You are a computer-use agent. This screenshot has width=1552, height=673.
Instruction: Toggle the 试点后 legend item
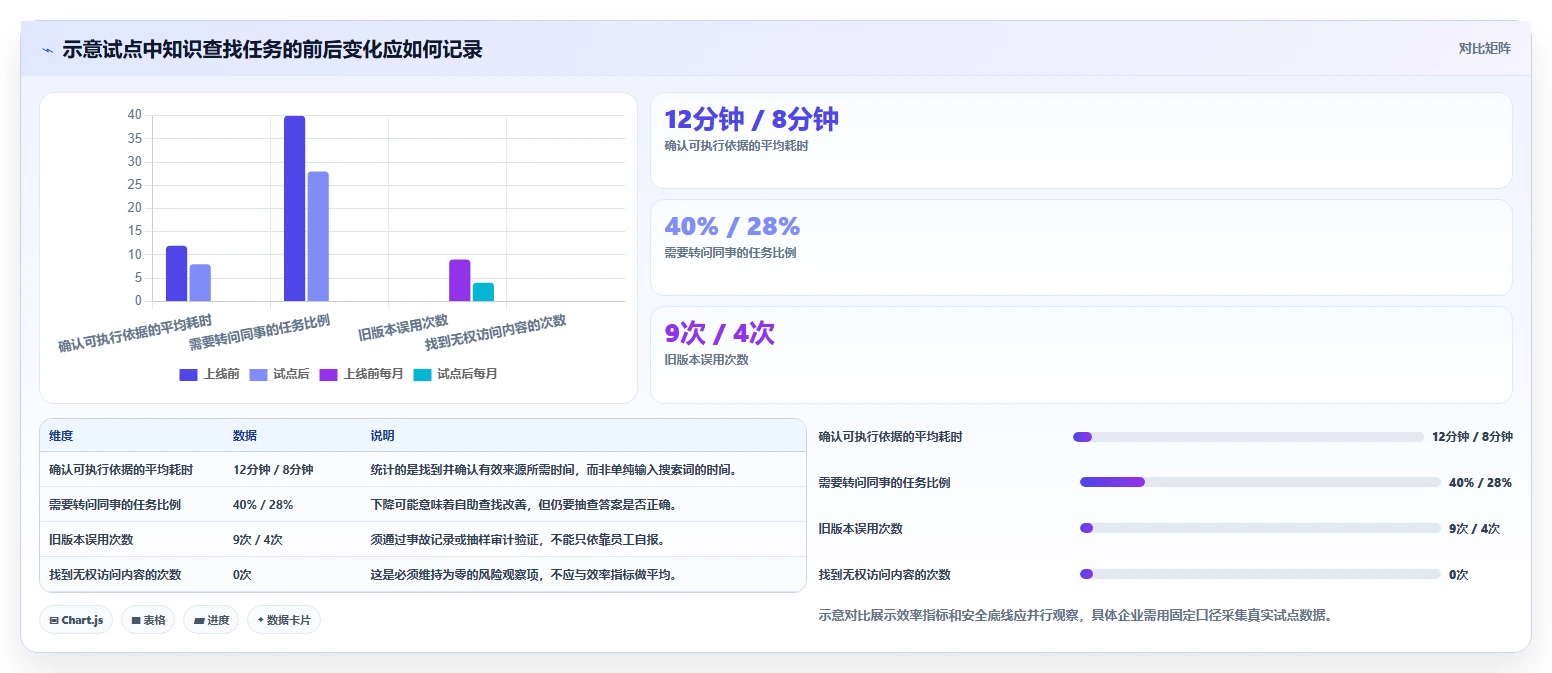tap(279, 374)
